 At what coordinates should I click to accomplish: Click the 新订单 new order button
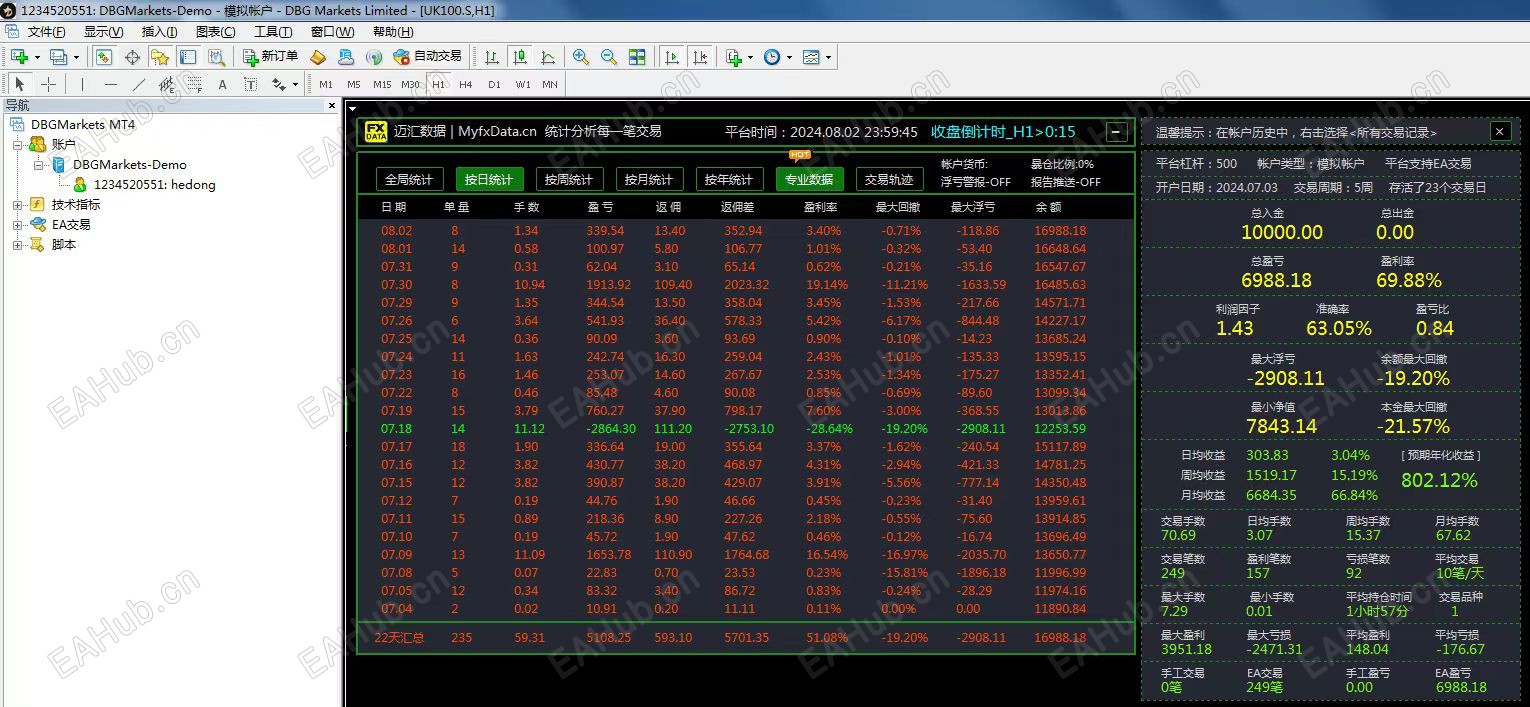270,57
